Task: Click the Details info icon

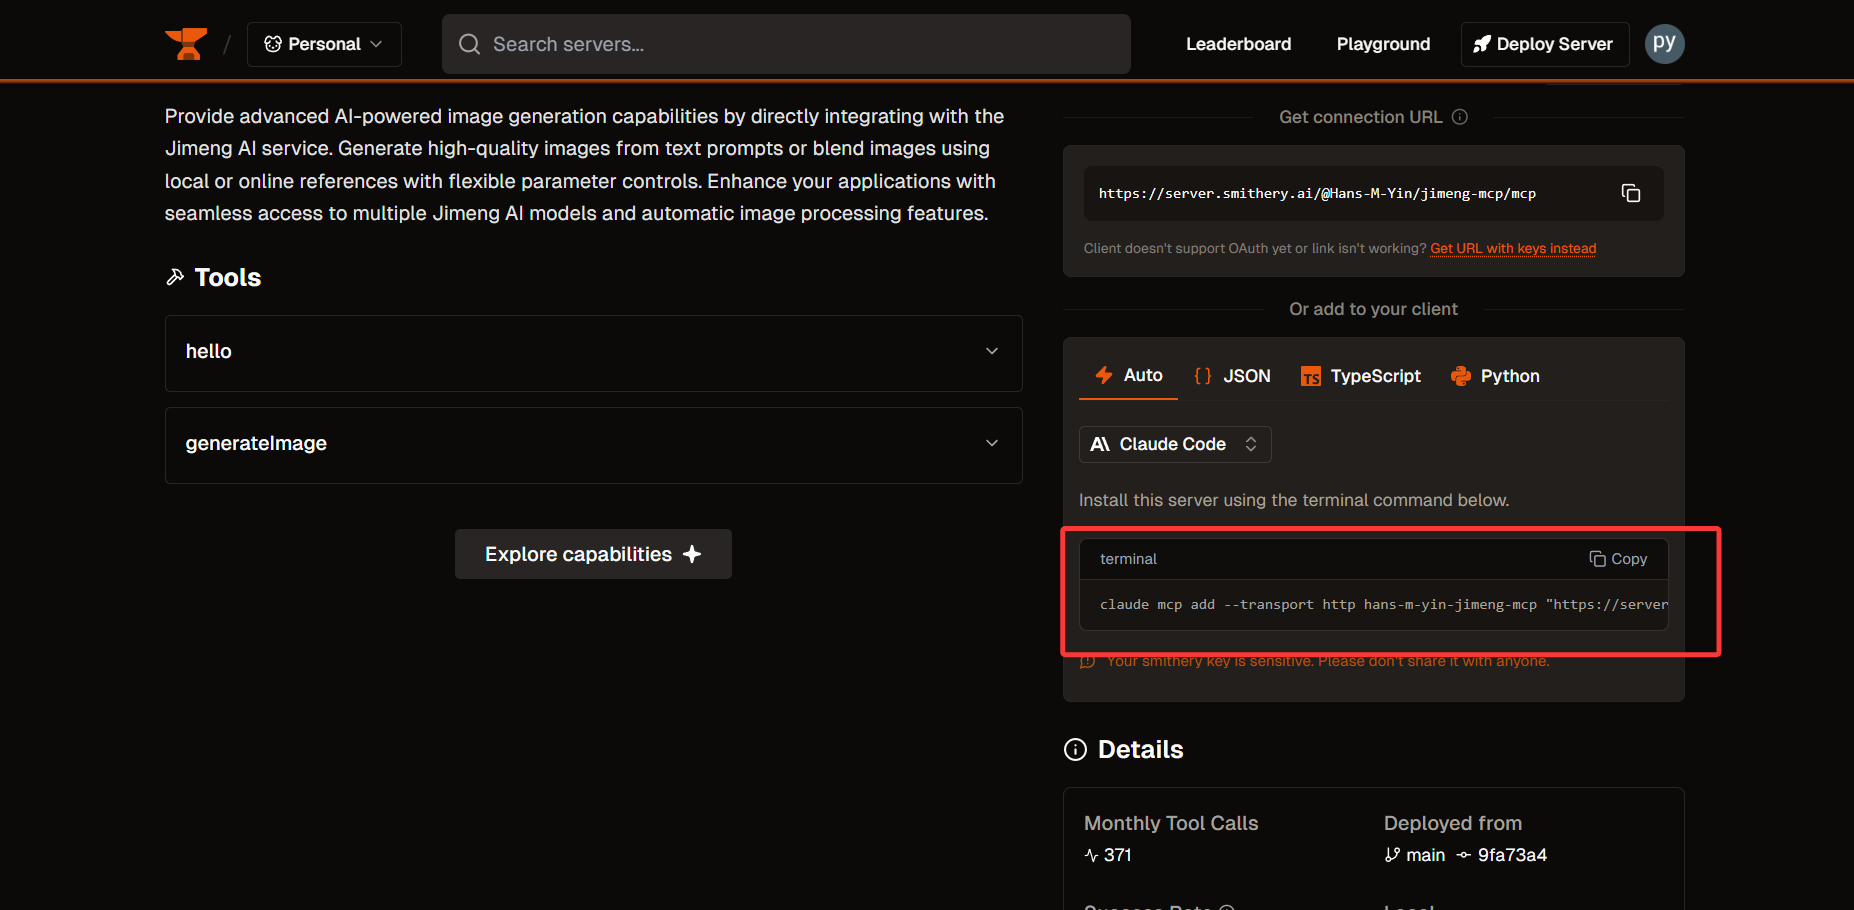Action: (1075, 750)
